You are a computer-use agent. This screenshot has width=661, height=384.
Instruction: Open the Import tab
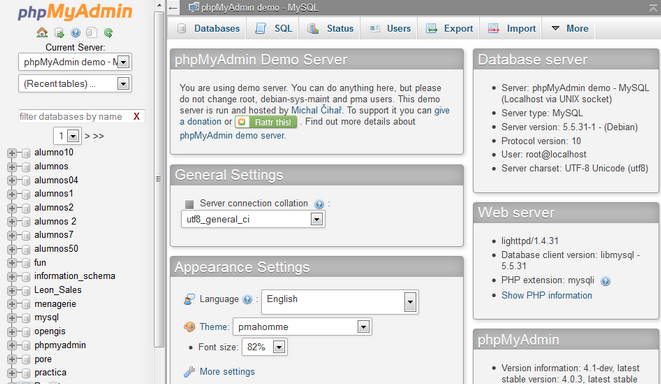[512, 28]
